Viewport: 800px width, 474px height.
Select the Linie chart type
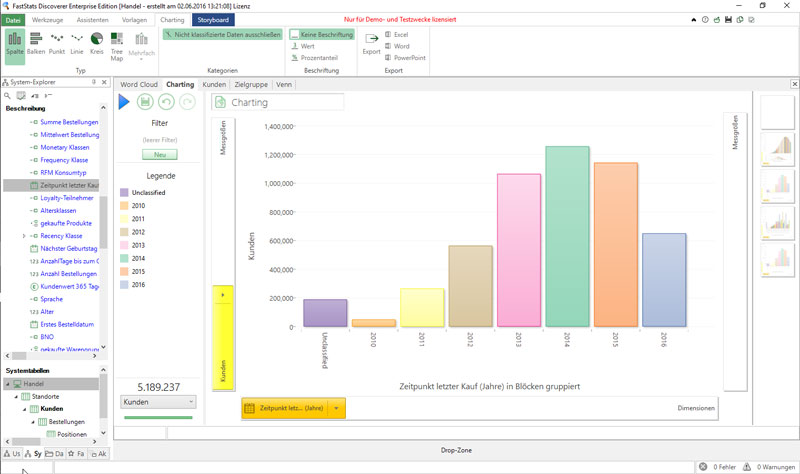(78, 45)
